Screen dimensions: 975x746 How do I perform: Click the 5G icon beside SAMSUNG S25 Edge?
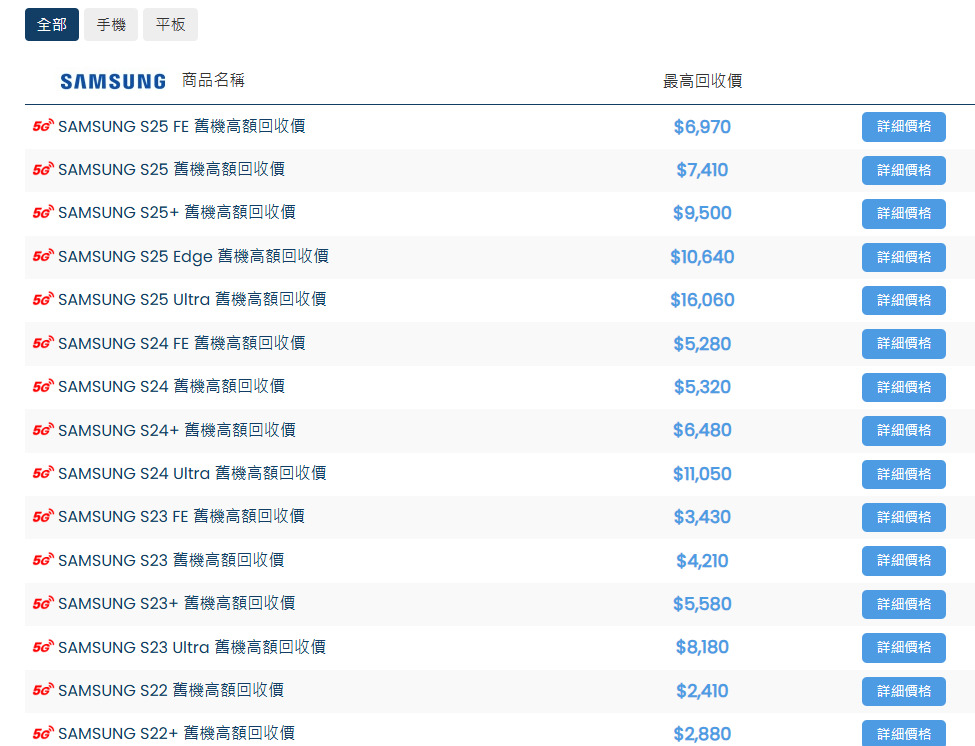click(43, 257)
